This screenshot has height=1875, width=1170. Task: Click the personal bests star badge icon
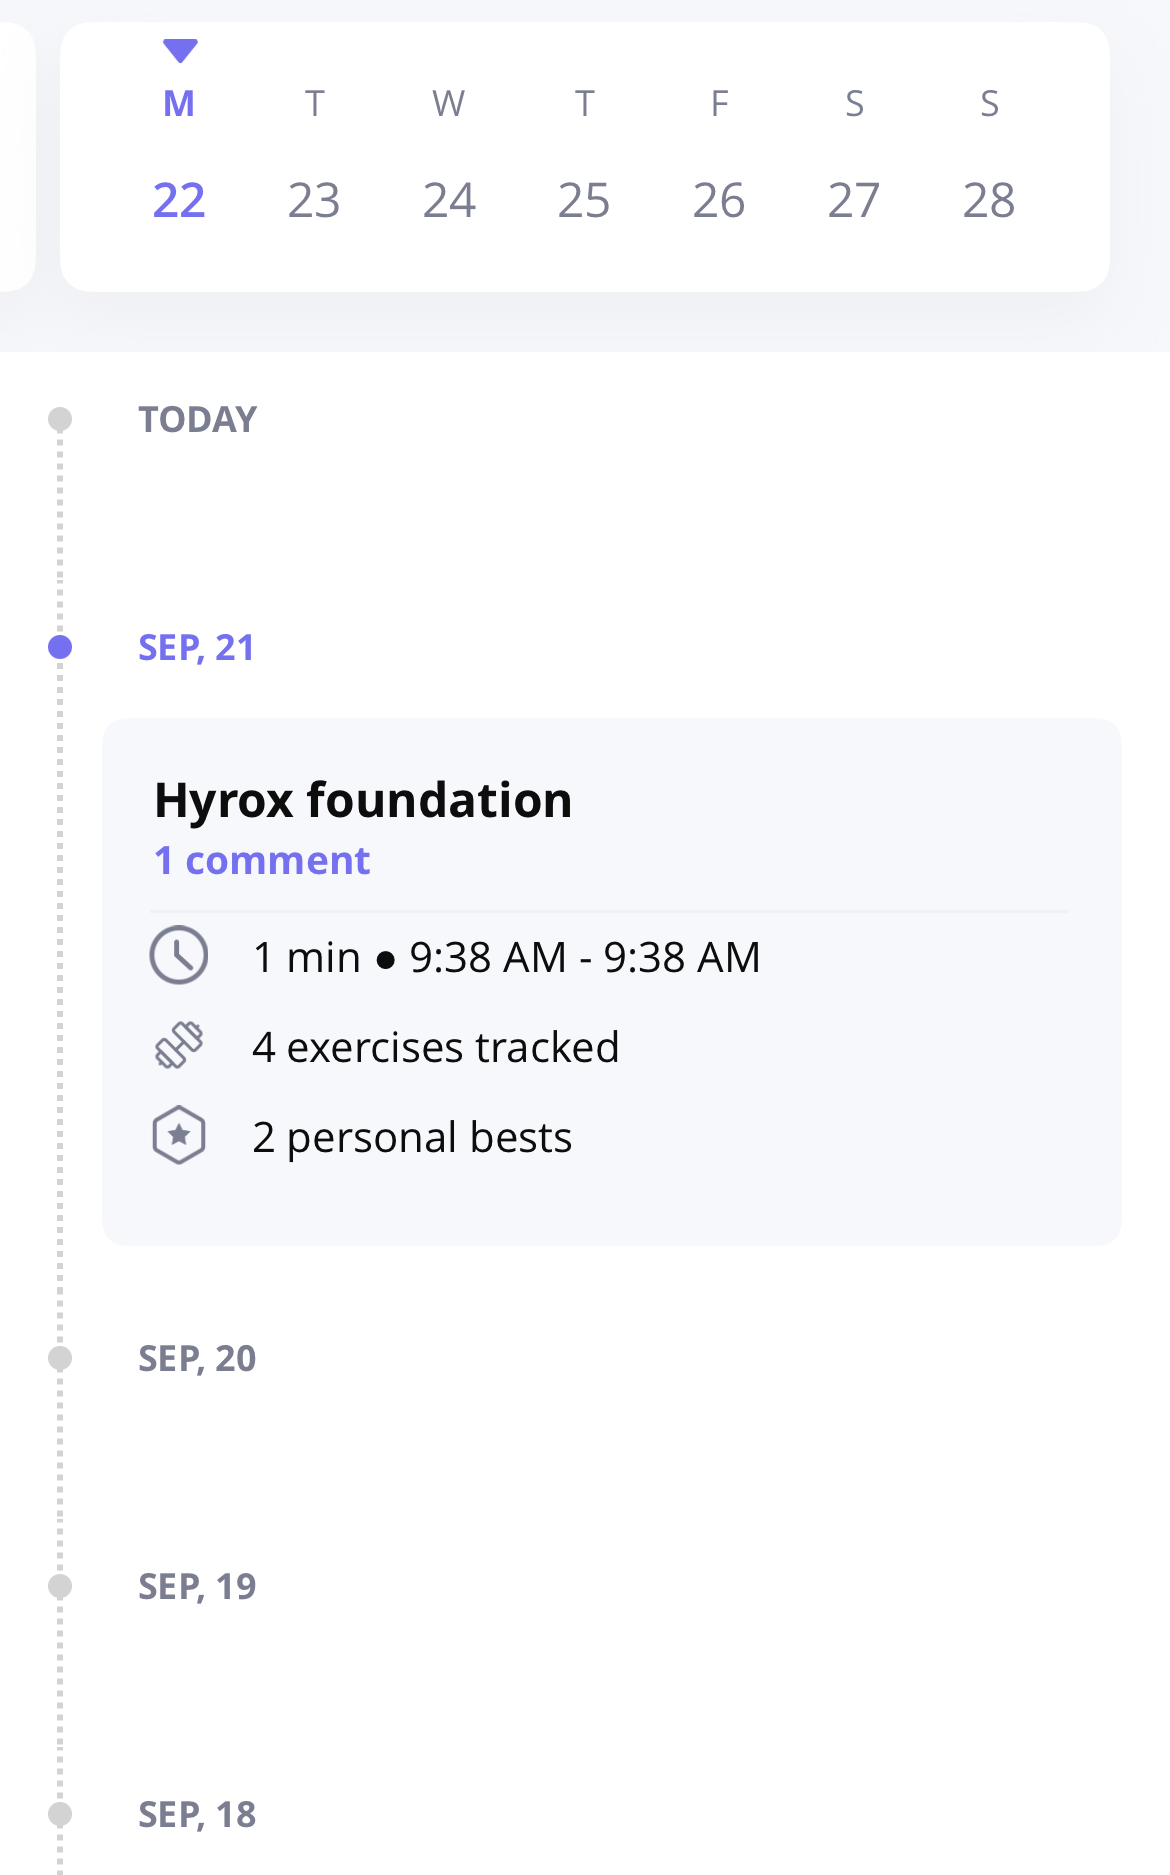coord(179,1136)
